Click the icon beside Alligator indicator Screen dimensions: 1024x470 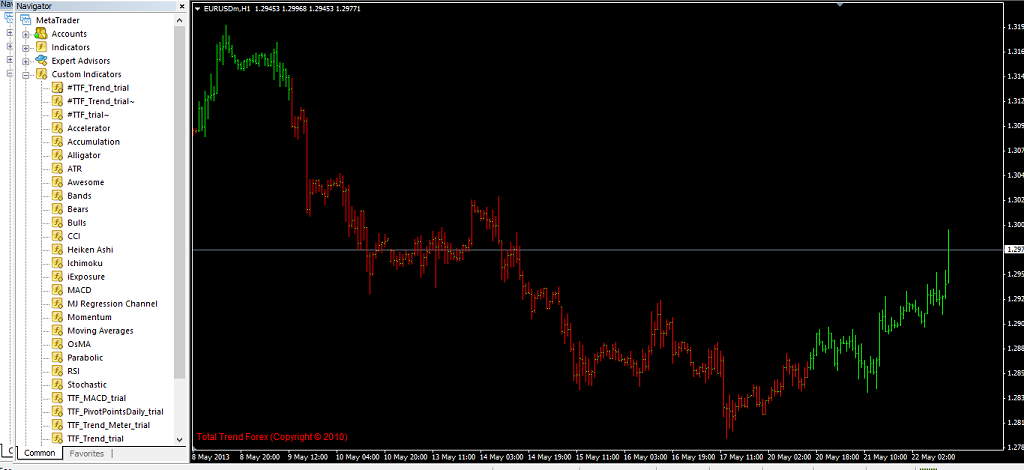57,155
